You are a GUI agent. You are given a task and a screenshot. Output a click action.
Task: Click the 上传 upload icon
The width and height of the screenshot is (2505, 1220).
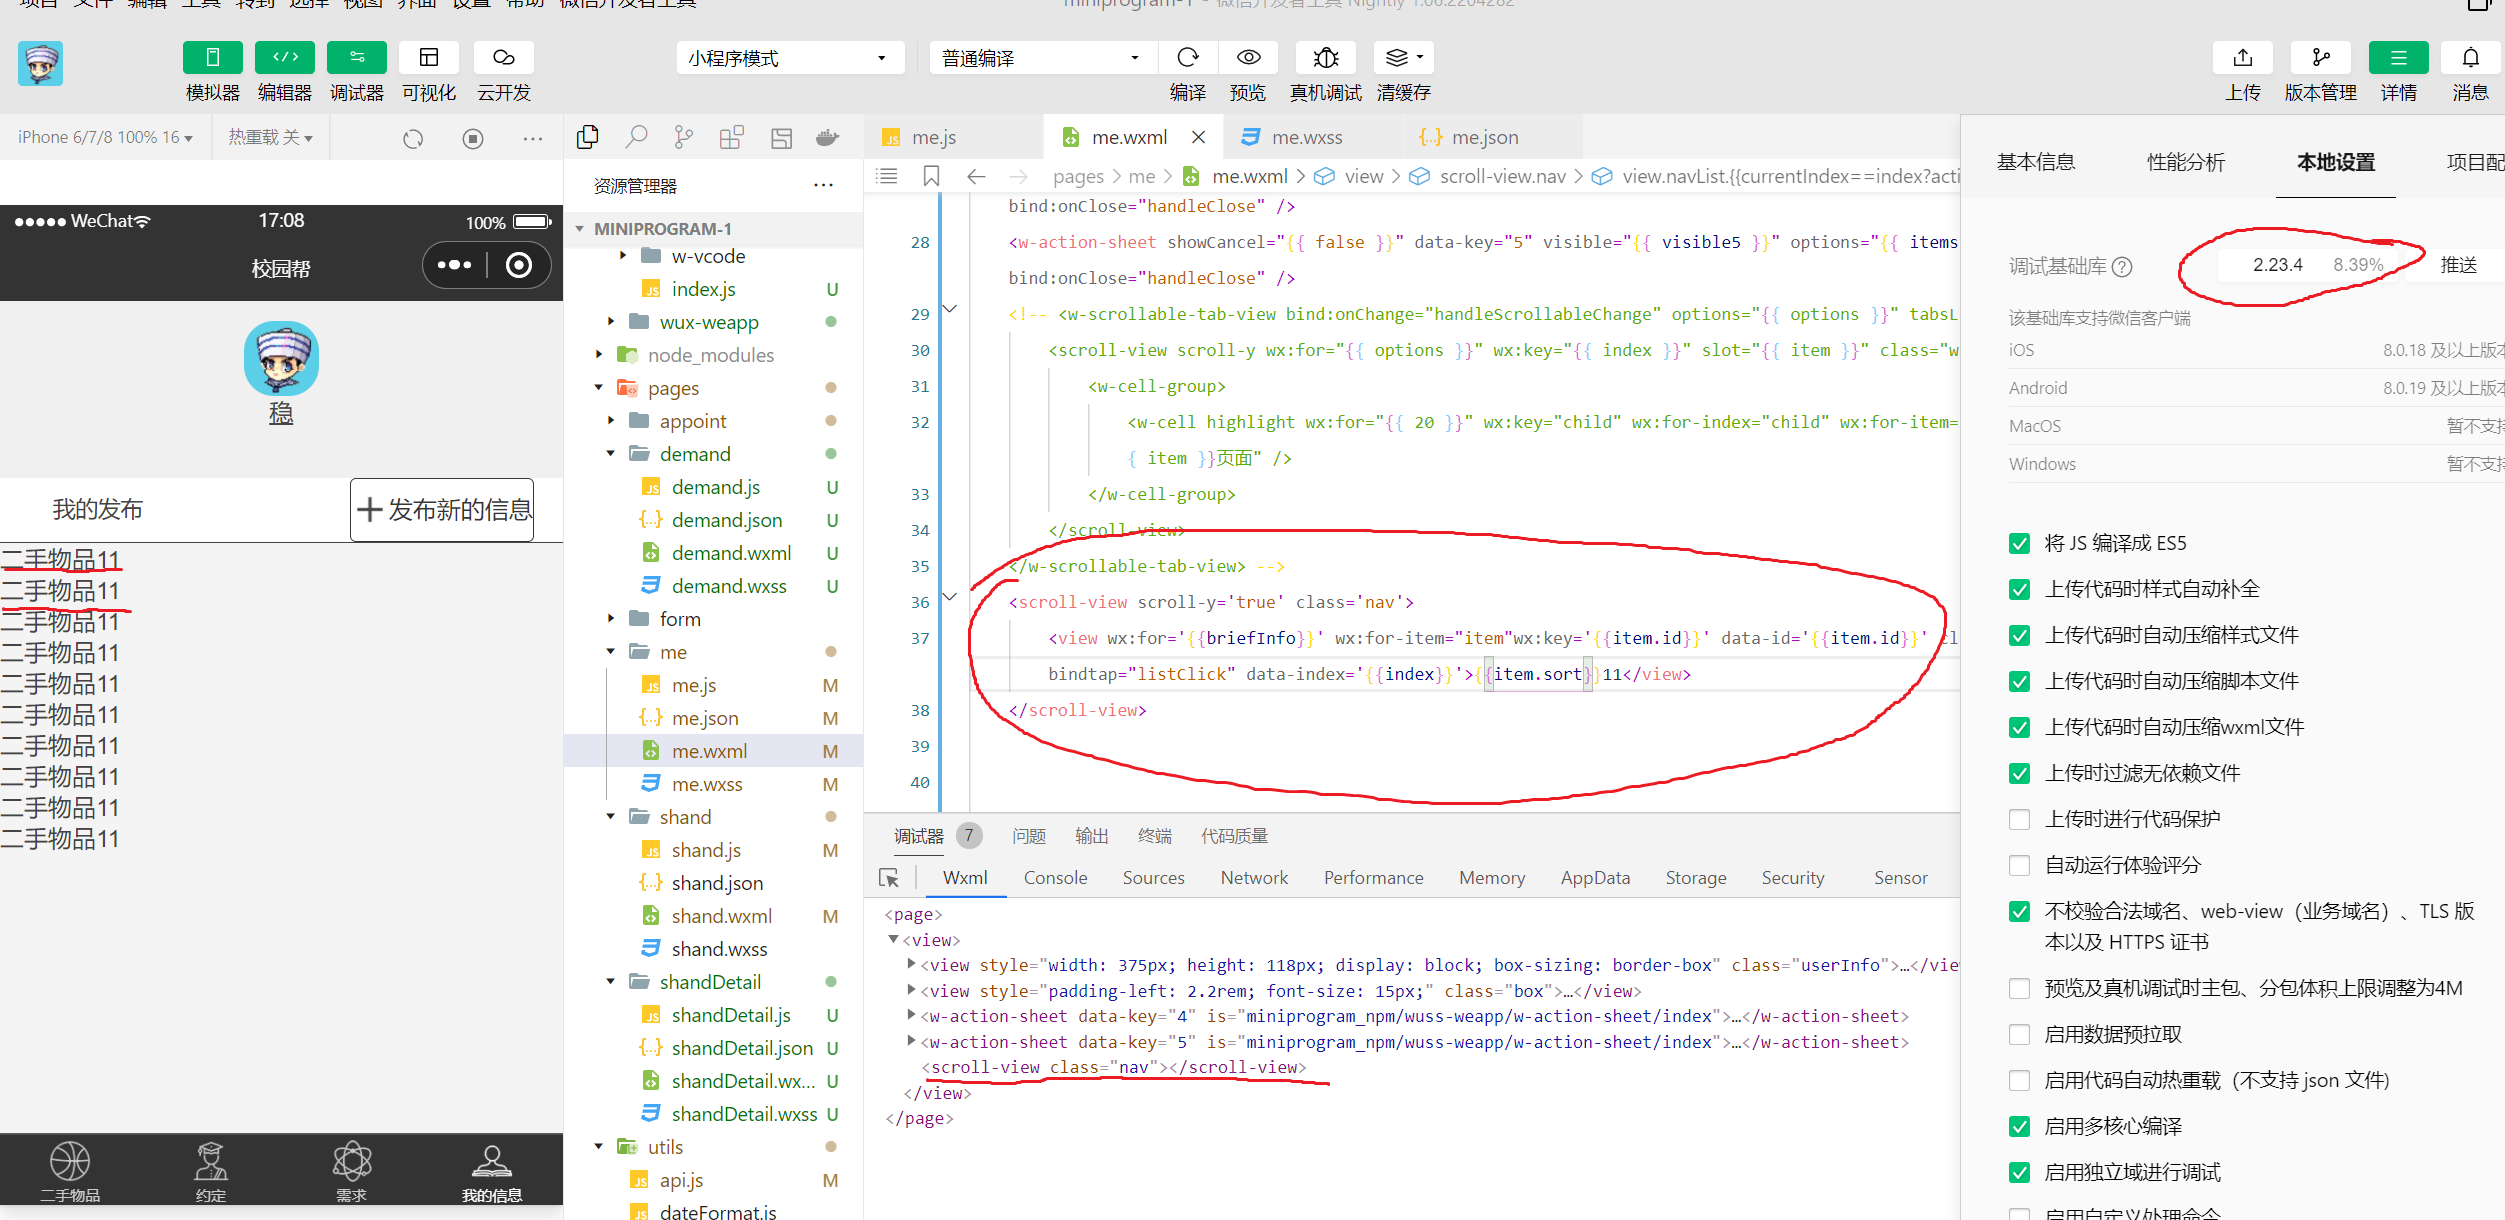click(2242, 58)
